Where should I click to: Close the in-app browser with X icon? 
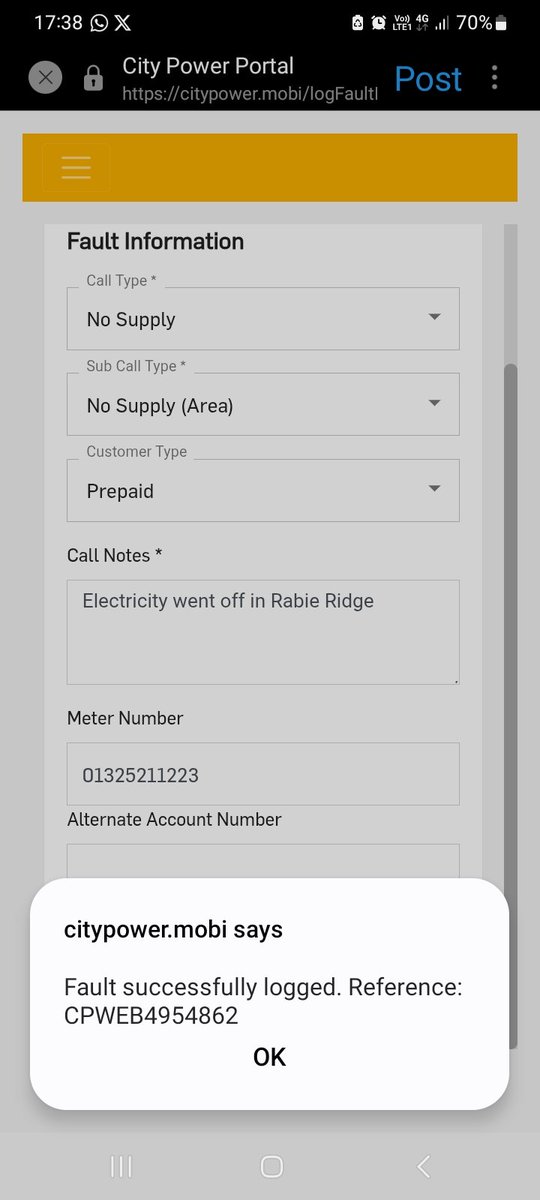pos(45,78)
